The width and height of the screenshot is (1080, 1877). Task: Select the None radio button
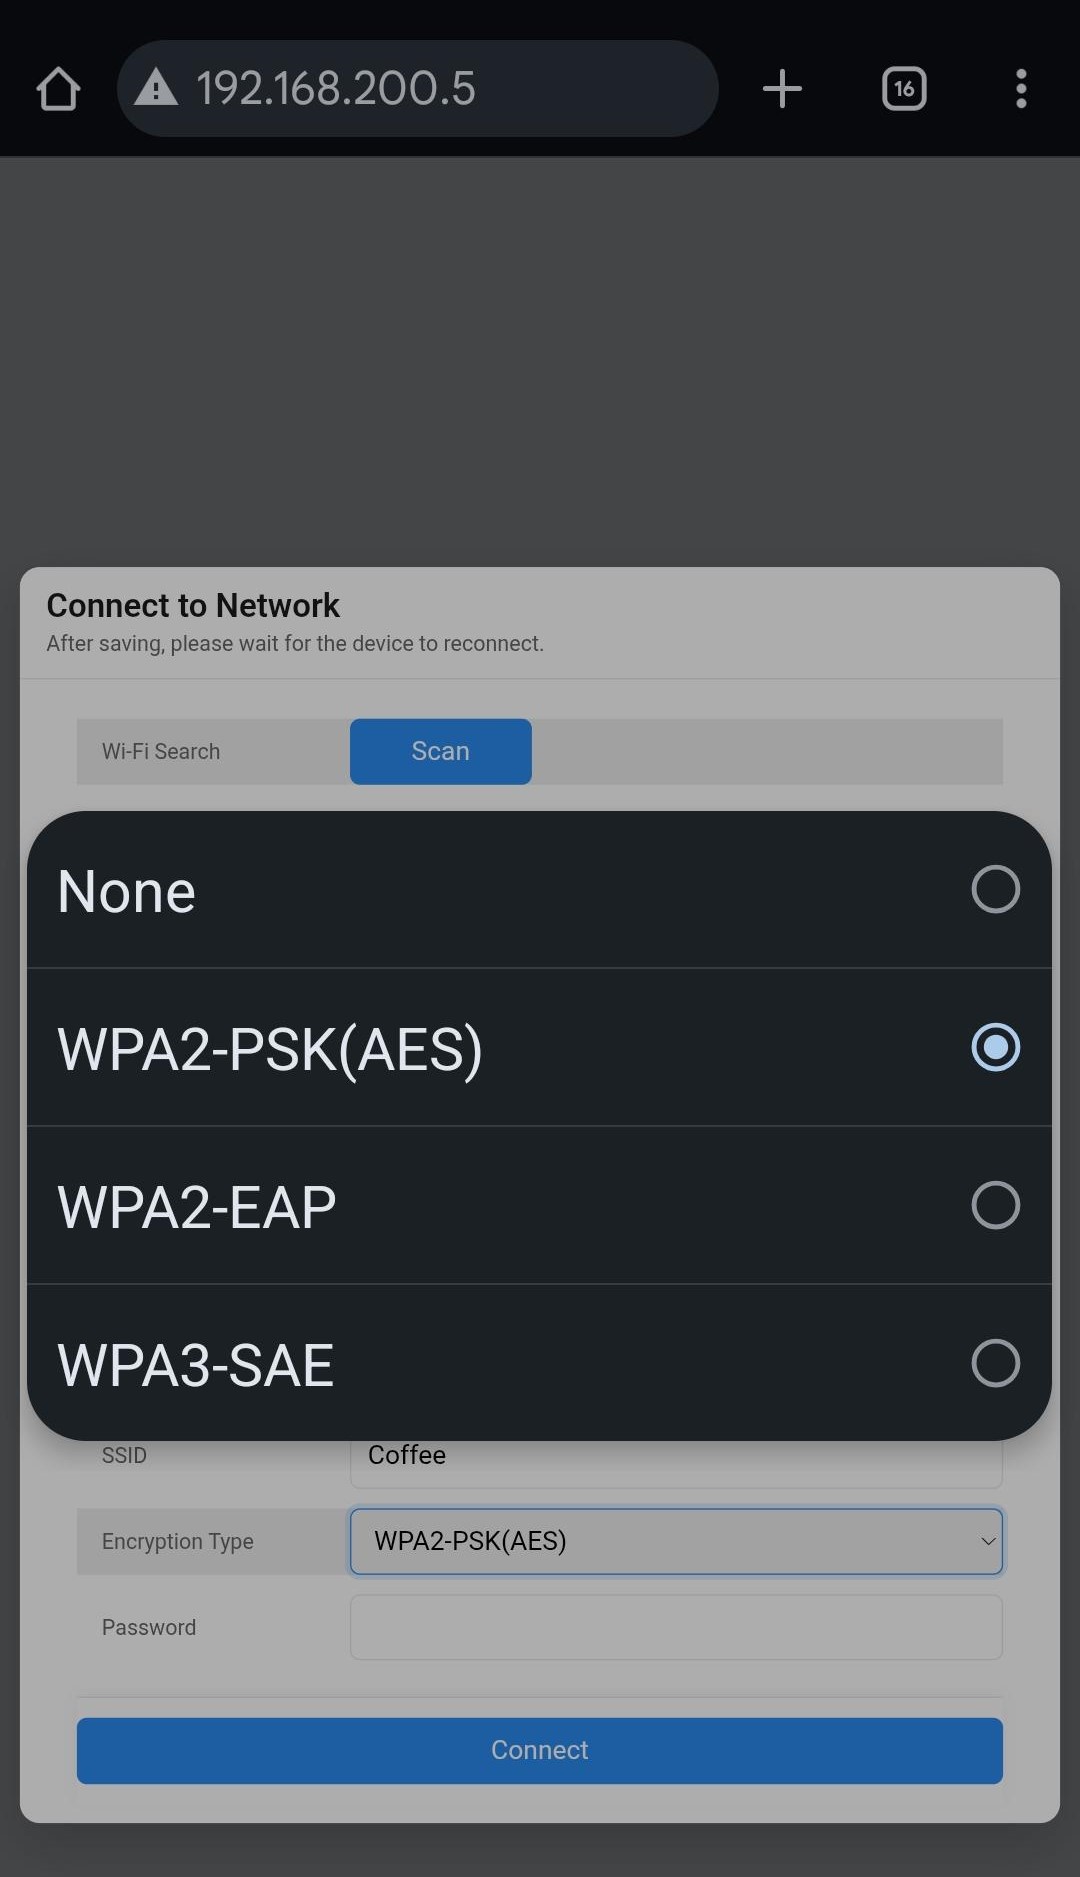click(995, 889)
